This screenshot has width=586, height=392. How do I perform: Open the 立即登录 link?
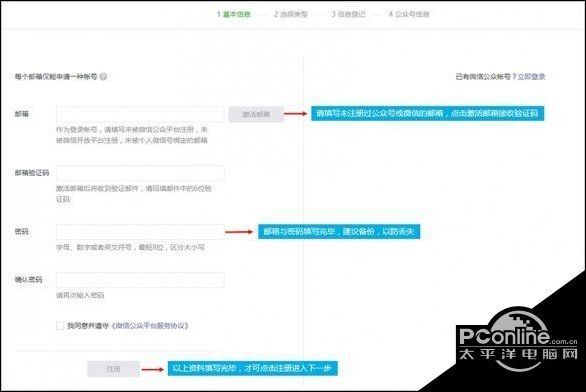531,77
